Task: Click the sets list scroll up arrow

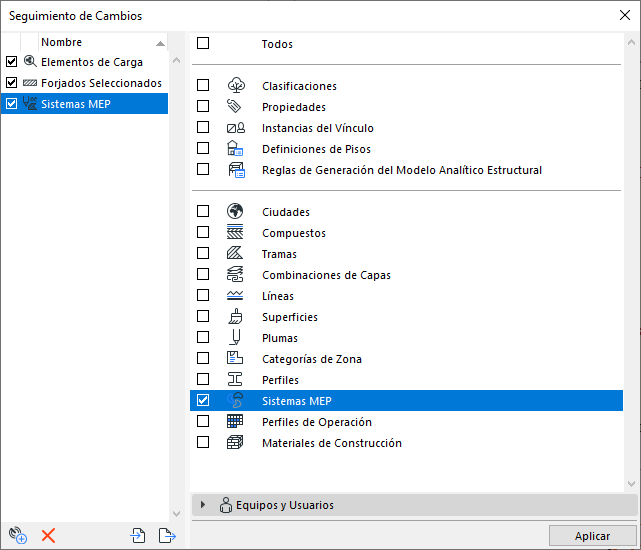Action: click(x=177, y=61)
